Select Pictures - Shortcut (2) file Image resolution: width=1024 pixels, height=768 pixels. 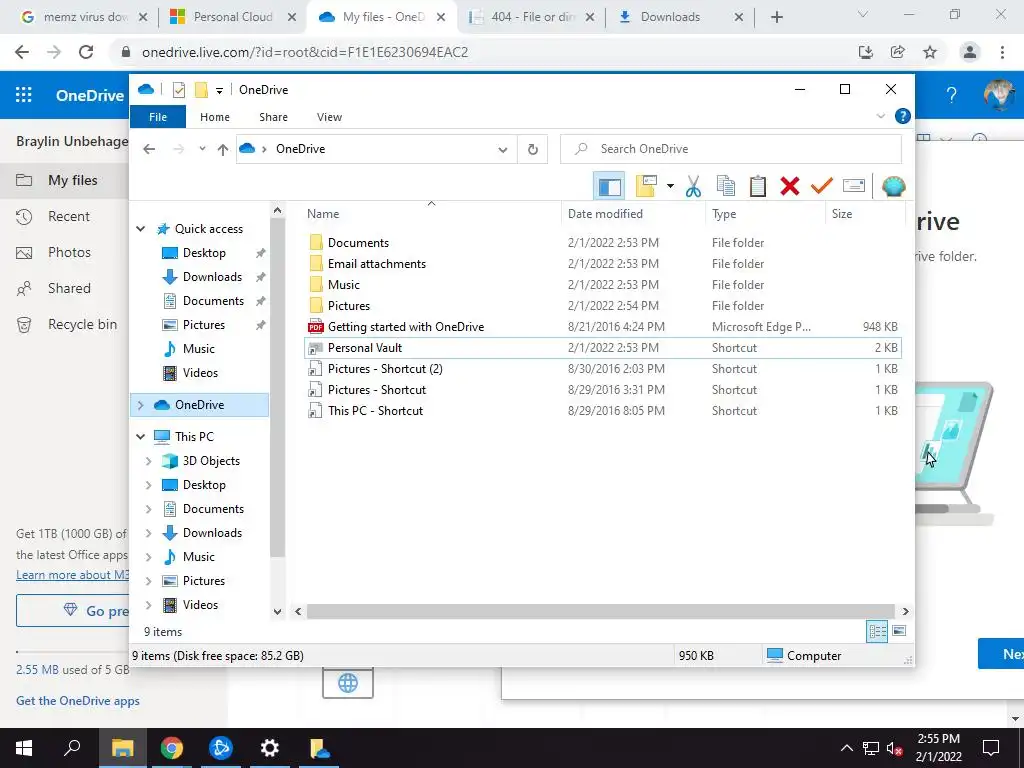coord(385,369)
